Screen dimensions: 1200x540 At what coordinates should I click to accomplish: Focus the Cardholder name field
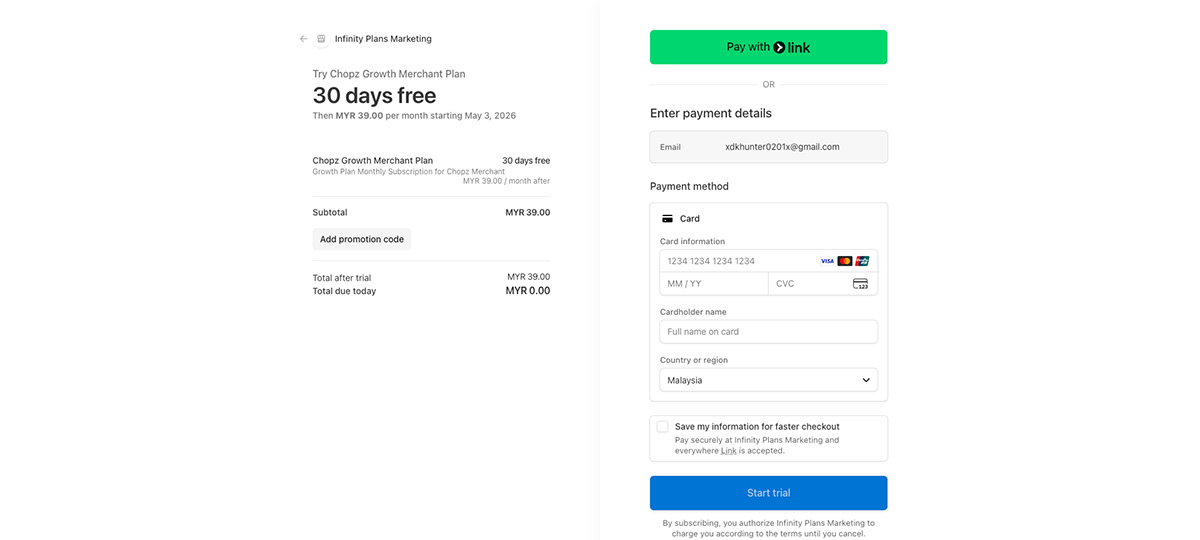click(x=768, y=332)
